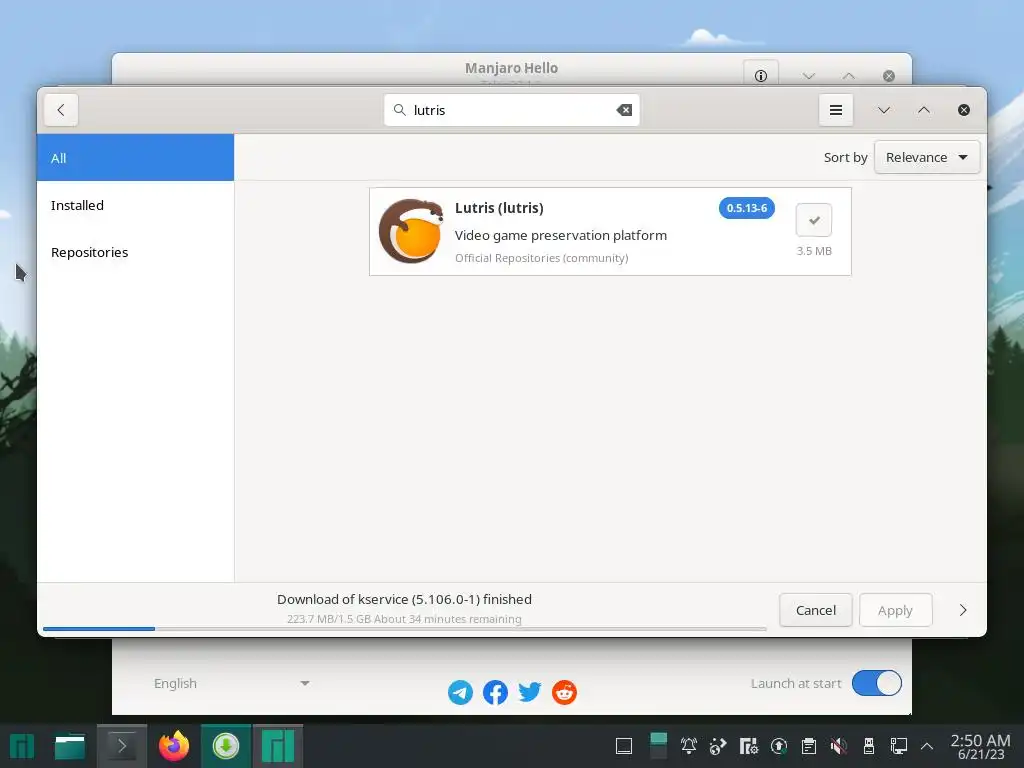
Task: Select the Repositories category
Action: (135, 252)
